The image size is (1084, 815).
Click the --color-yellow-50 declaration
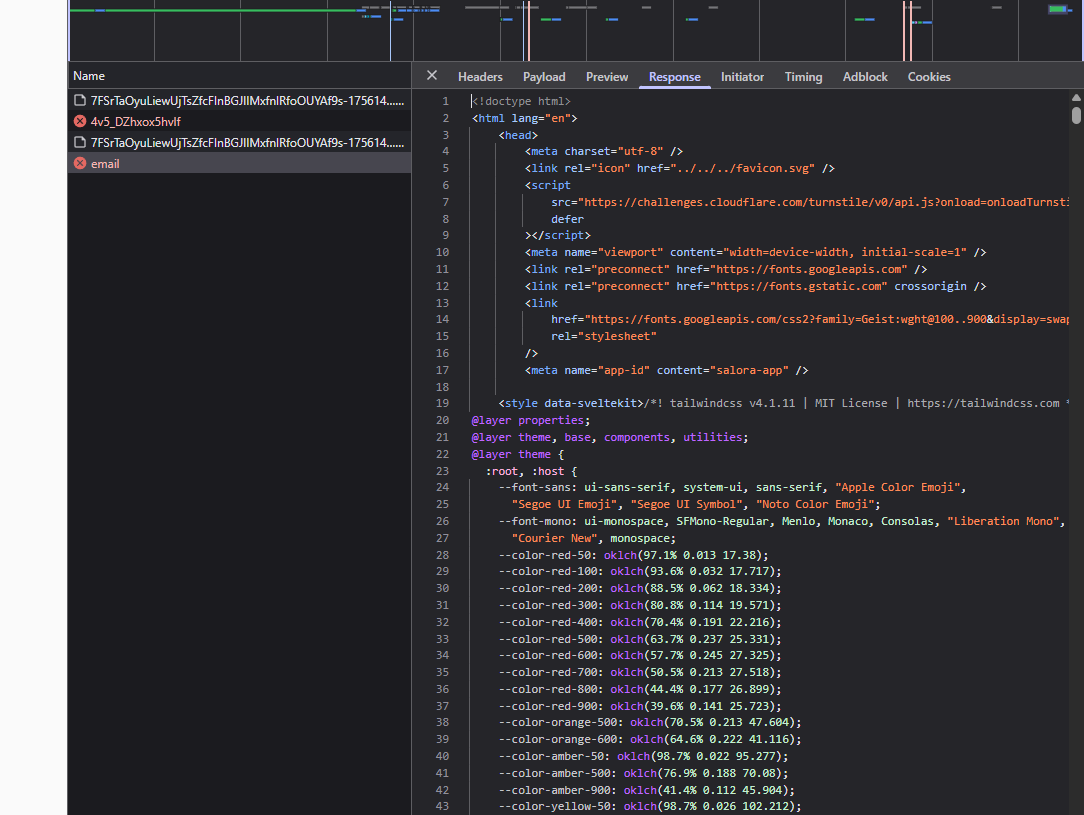coord(650,807)
